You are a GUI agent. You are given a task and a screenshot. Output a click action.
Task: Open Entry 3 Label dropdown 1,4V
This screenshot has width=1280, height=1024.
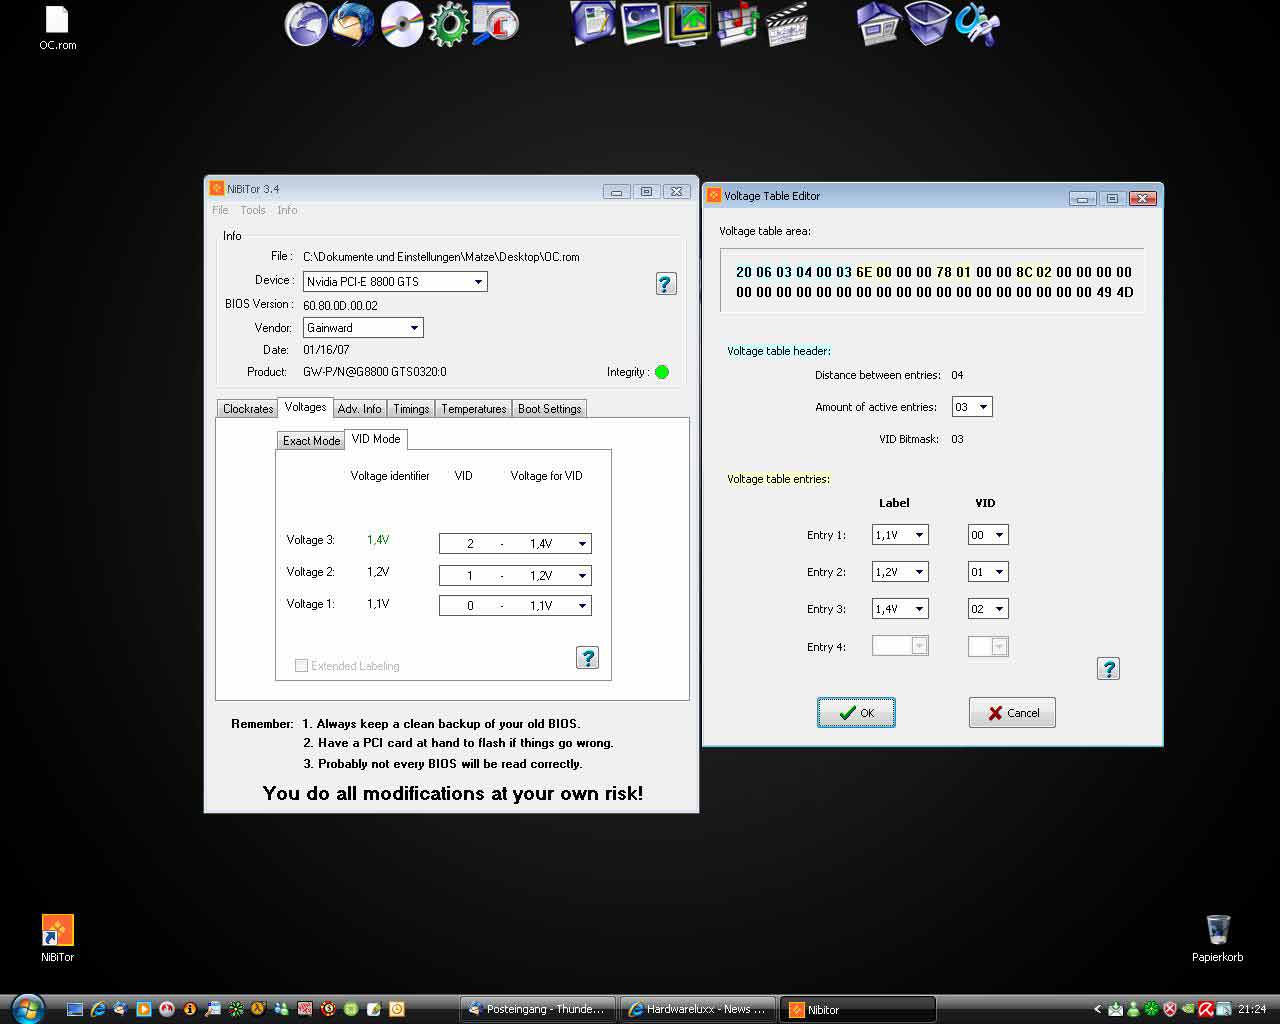click(900, 609)
